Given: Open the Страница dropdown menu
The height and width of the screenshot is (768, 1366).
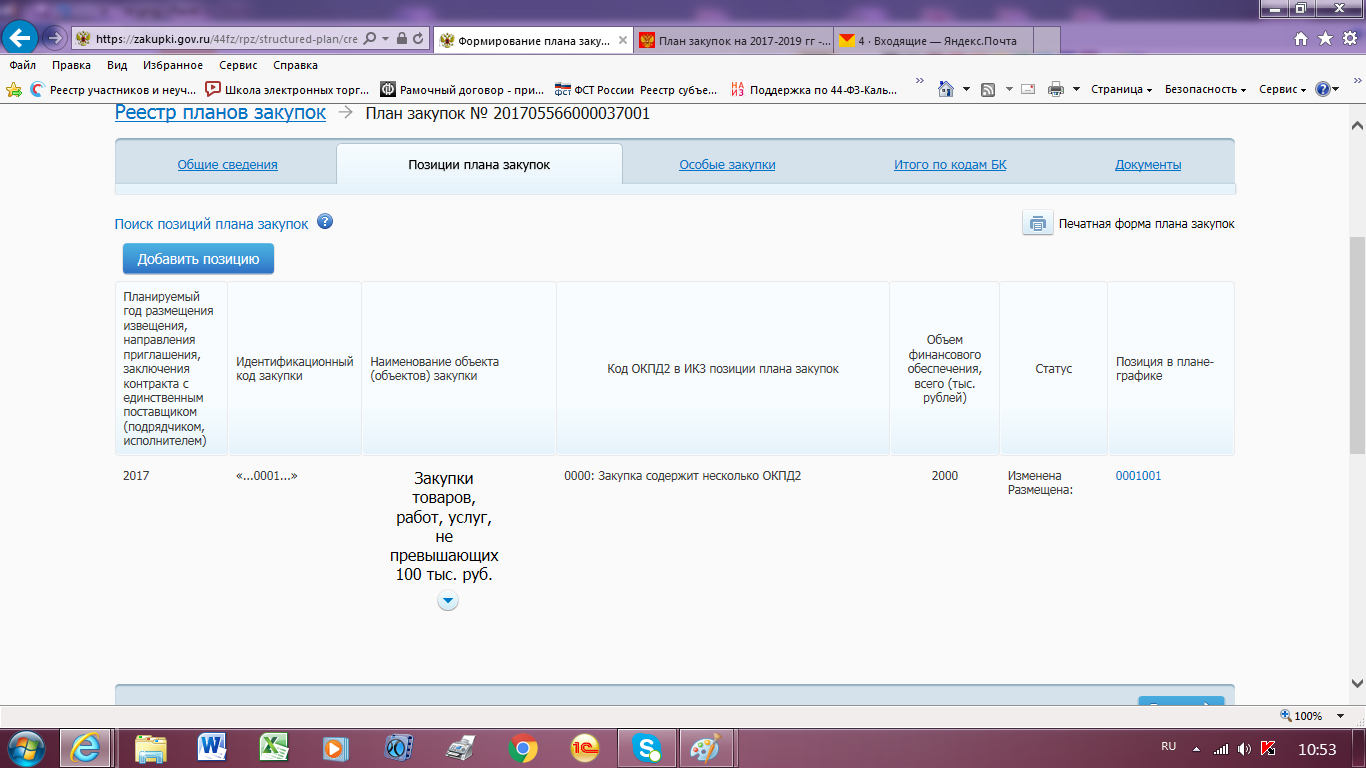Looking at the screenshot, I should coord(1121,89).
